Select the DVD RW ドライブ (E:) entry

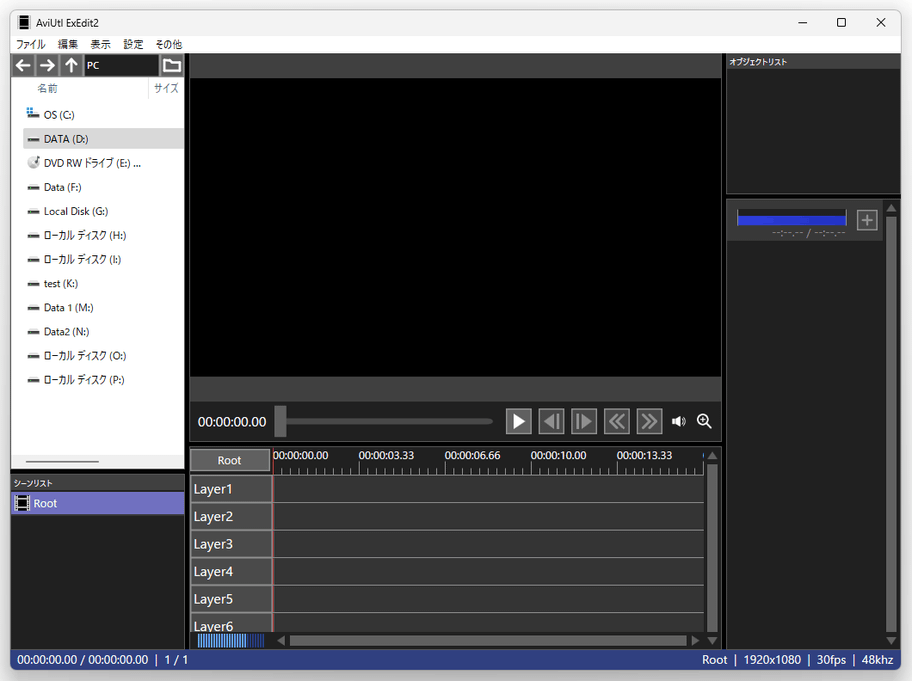(103, 163)
